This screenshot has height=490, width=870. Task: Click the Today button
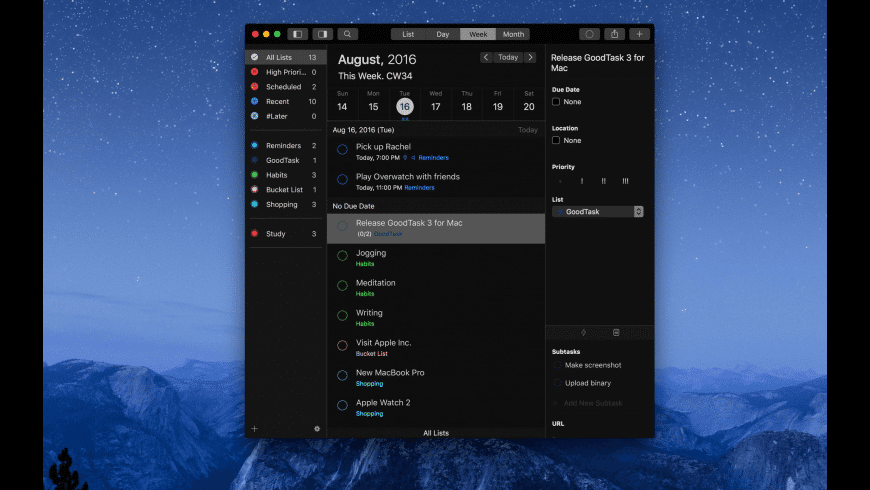click(508, 57)
